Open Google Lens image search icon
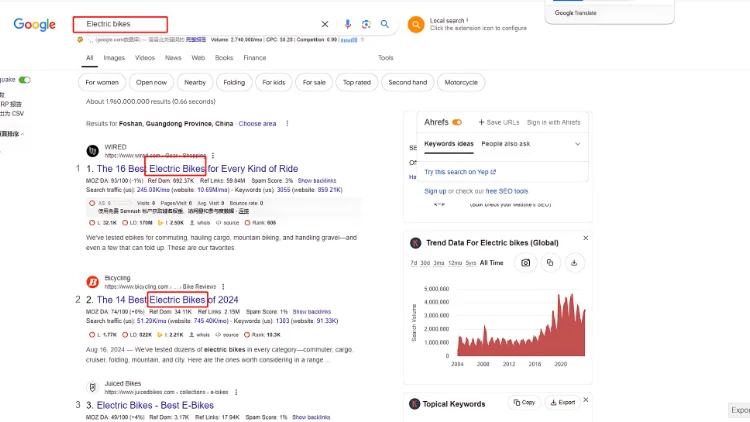The height and width of the screenshot is (422, 750). point(366,24)
